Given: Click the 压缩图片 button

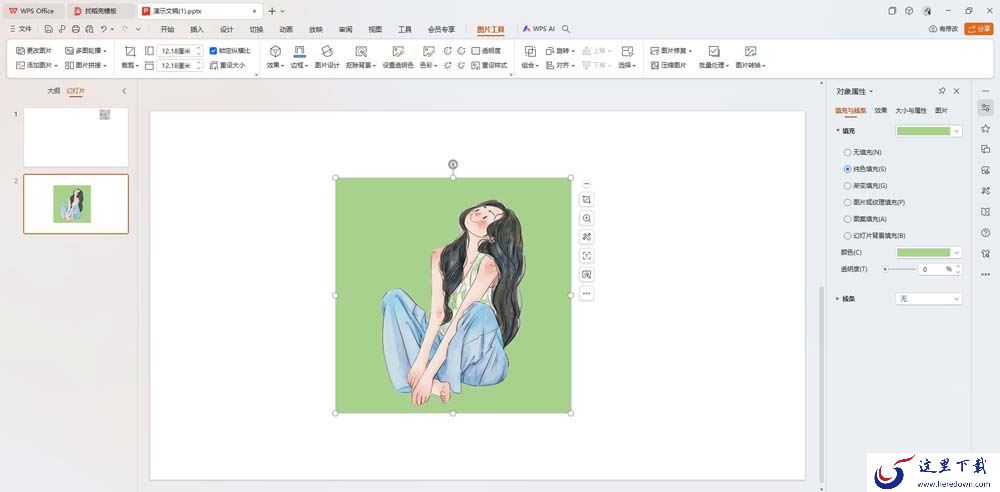Looking at the screenshot, I should pos(668,65).
